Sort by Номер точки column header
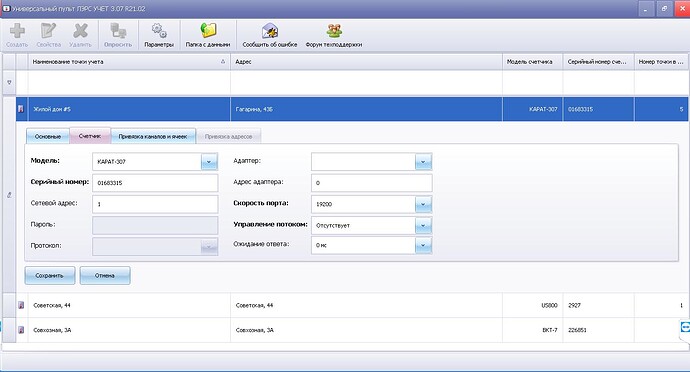690x372 pixels. click(x=661, y=62)
